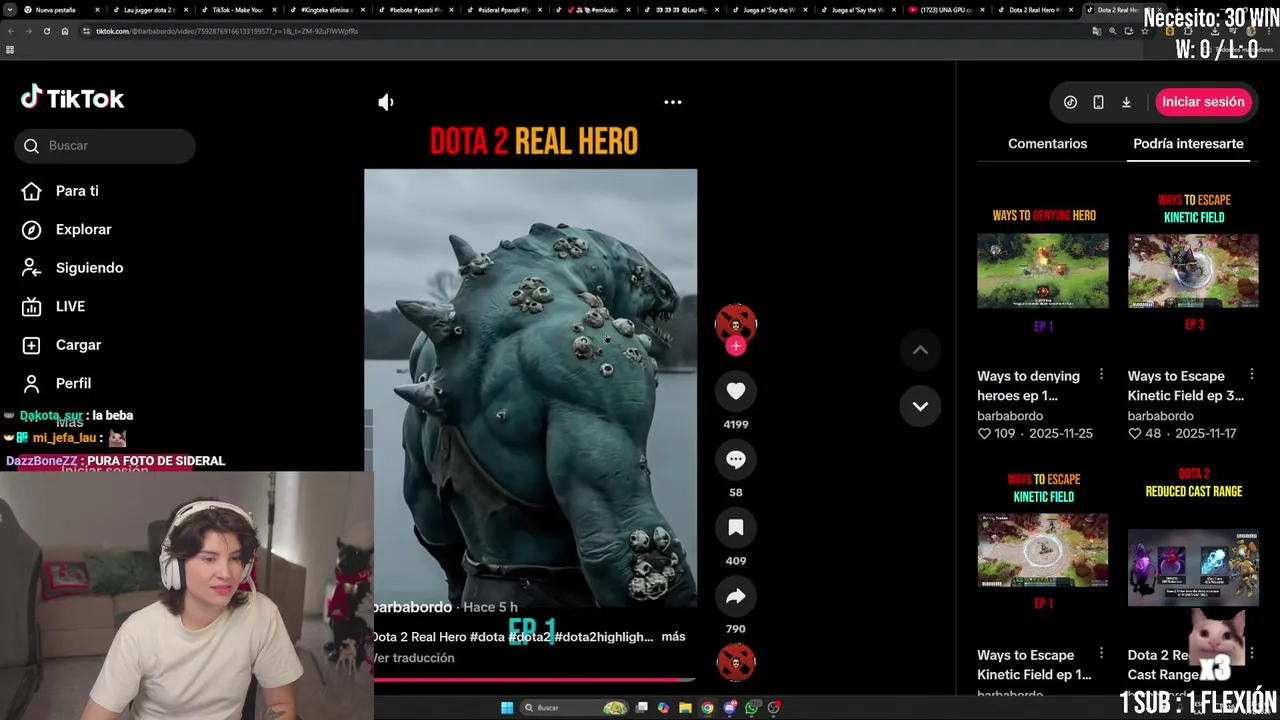Click the #dota2highligh... hashtag in the caption
1280x720 pixels.
604,637
